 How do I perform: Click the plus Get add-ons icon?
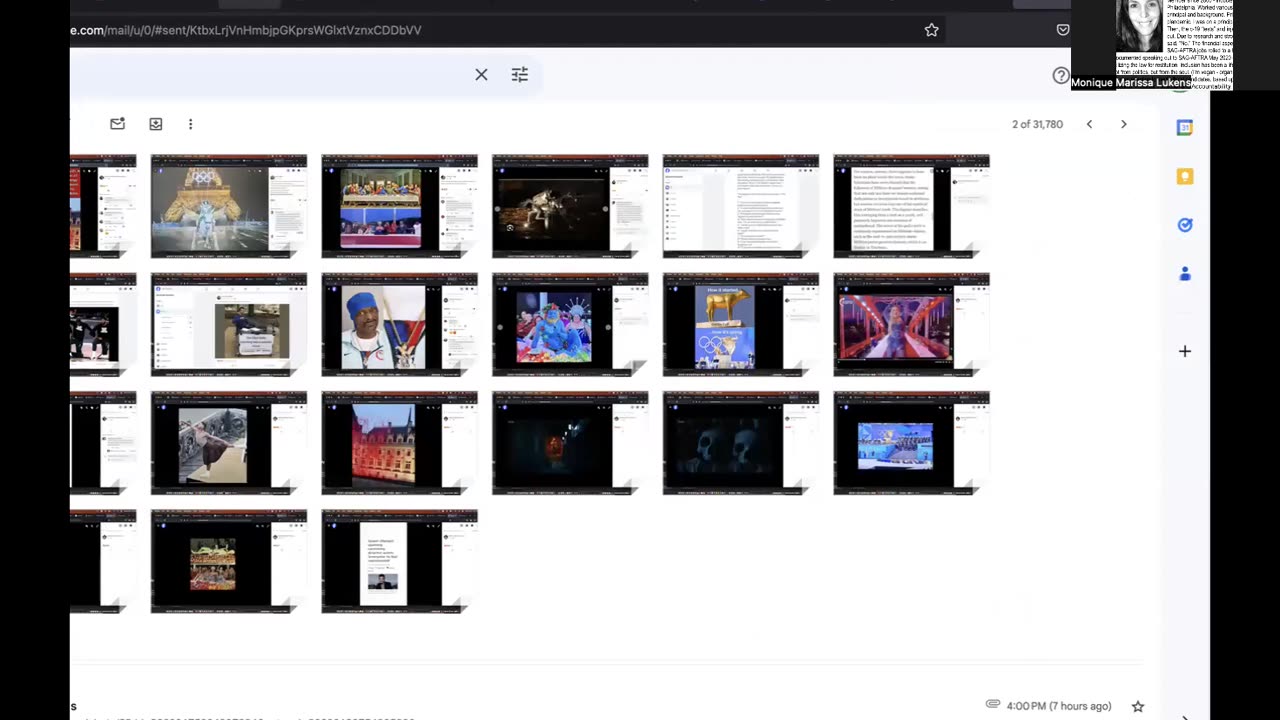pos(1185,351)
